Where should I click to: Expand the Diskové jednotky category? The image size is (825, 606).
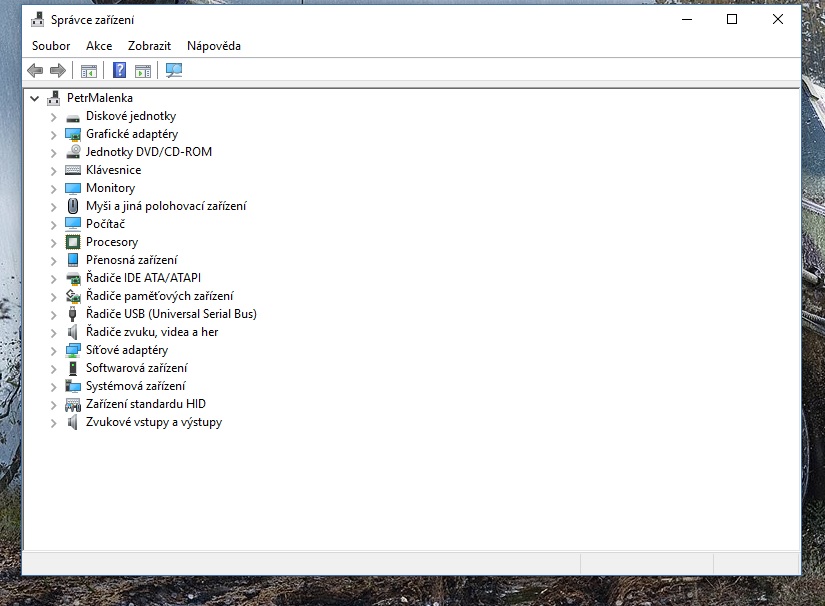tap(53, 117)
